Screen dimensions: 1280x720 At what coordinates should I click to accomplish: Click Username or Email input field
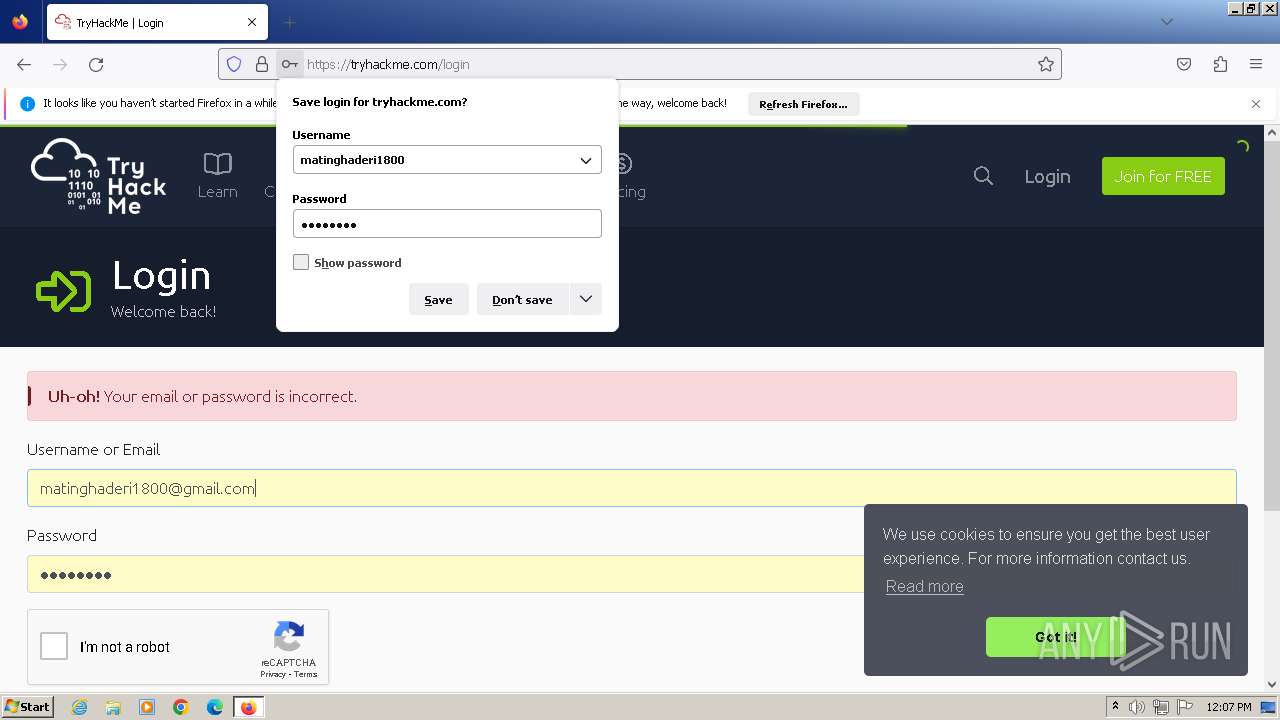(632, 488)
